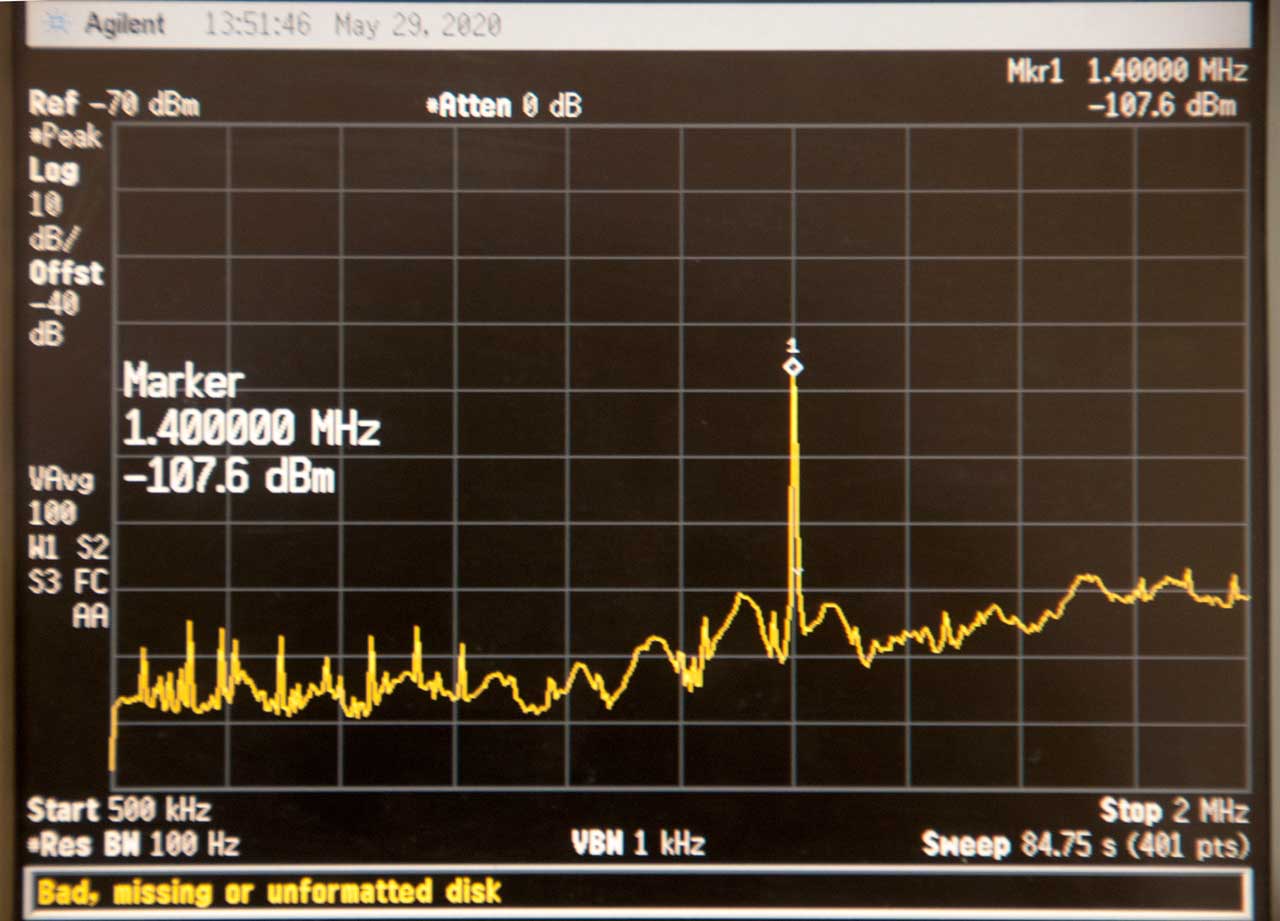Select the Stop 2 MHz frequency field
This screenshot has height=921, width=1280.
[x=1173, y=810]
